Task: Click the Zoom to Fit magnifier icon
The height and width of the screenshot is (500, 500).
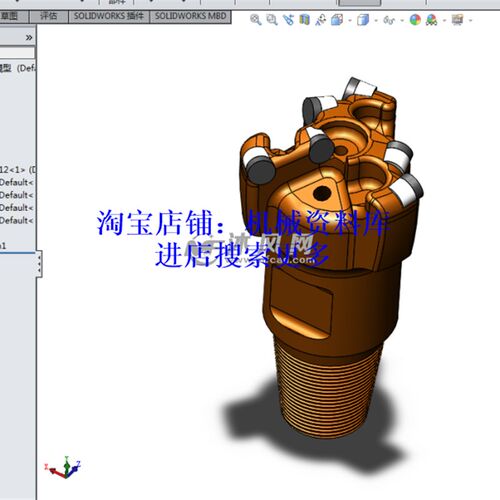Action: point(256,20)
